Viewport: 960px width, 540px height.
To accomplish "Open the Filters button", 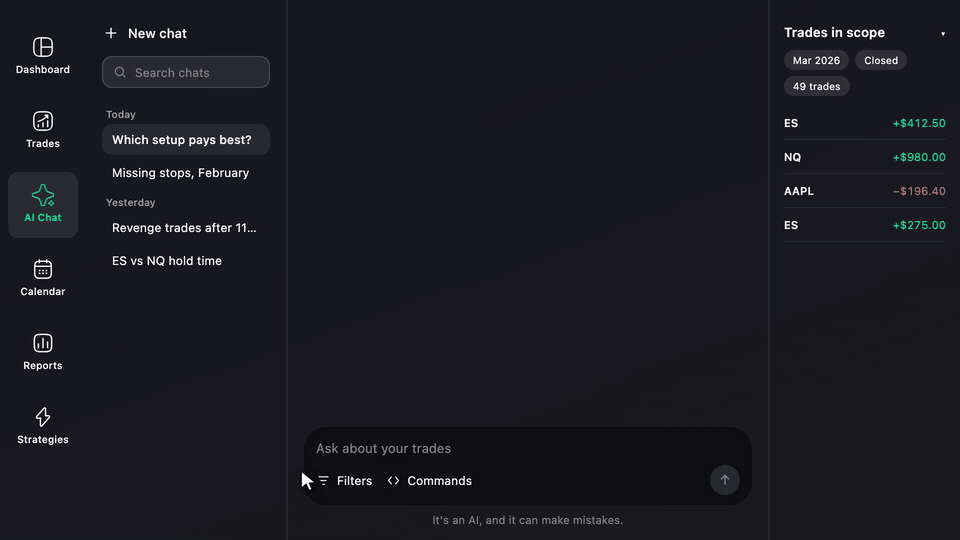I will pos(345,481).
